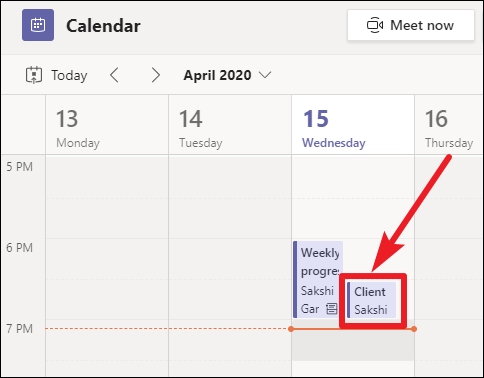Viewport: 484px width, 378px height.
Task: Open the April 2020 month label
Action: 217,75
